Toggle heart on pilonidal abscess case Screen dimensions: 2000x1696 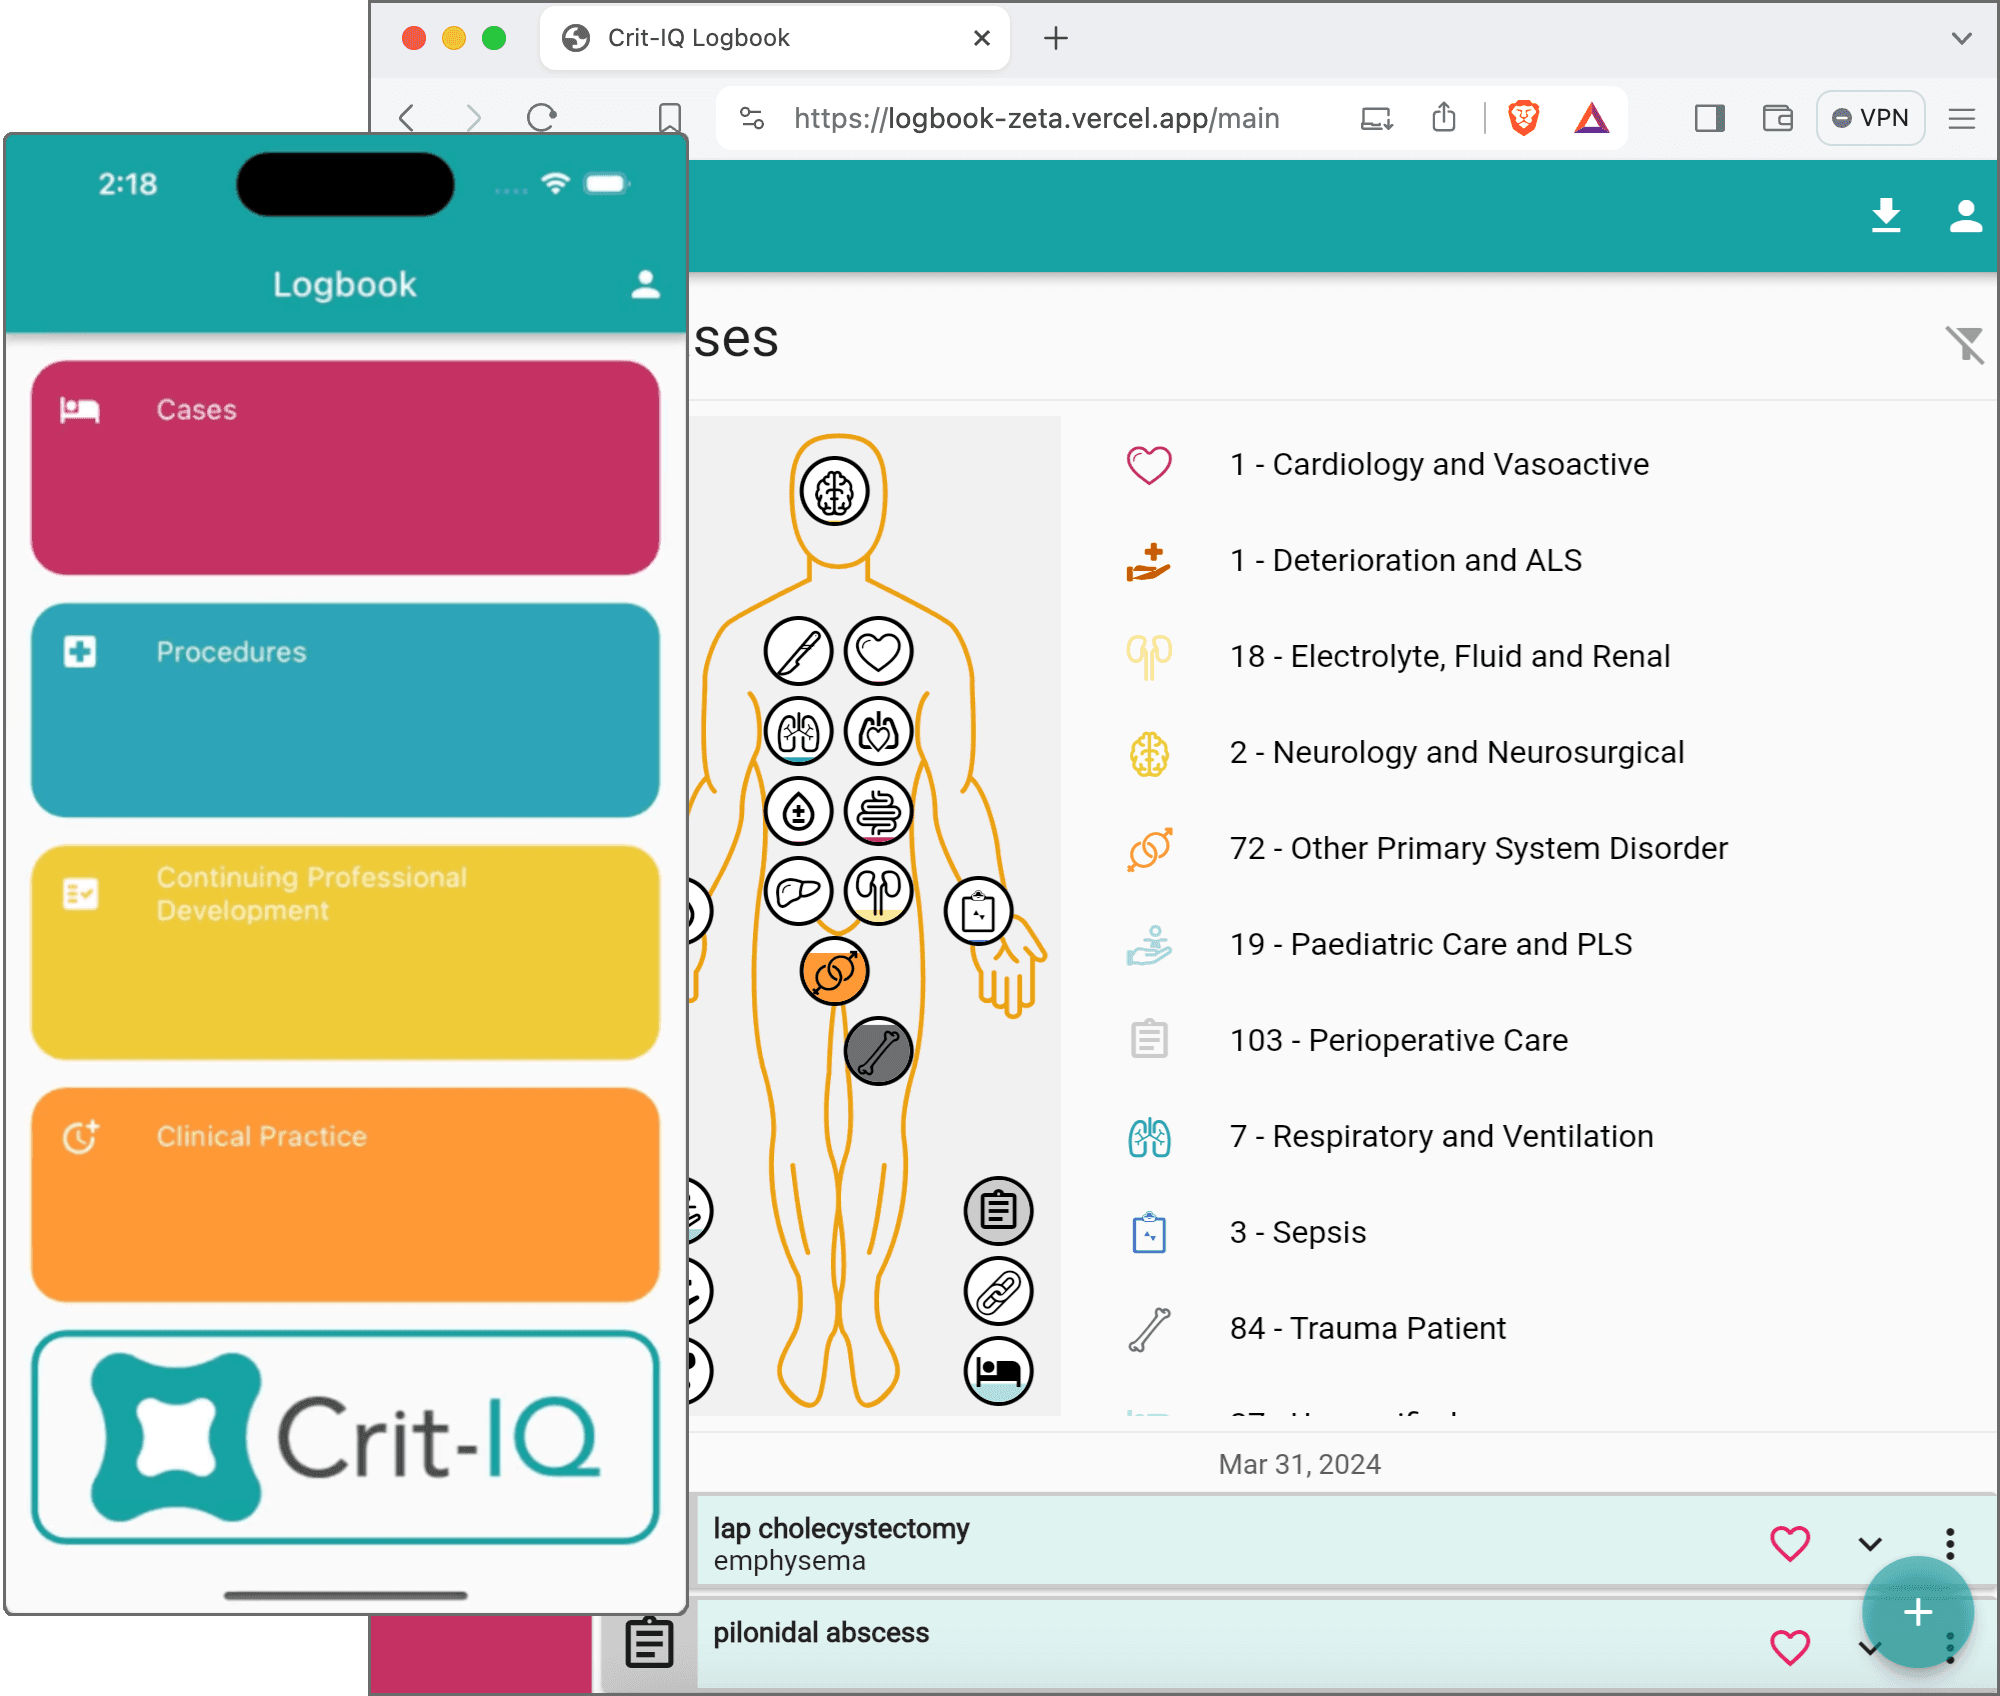[x=1790, y=1647]
